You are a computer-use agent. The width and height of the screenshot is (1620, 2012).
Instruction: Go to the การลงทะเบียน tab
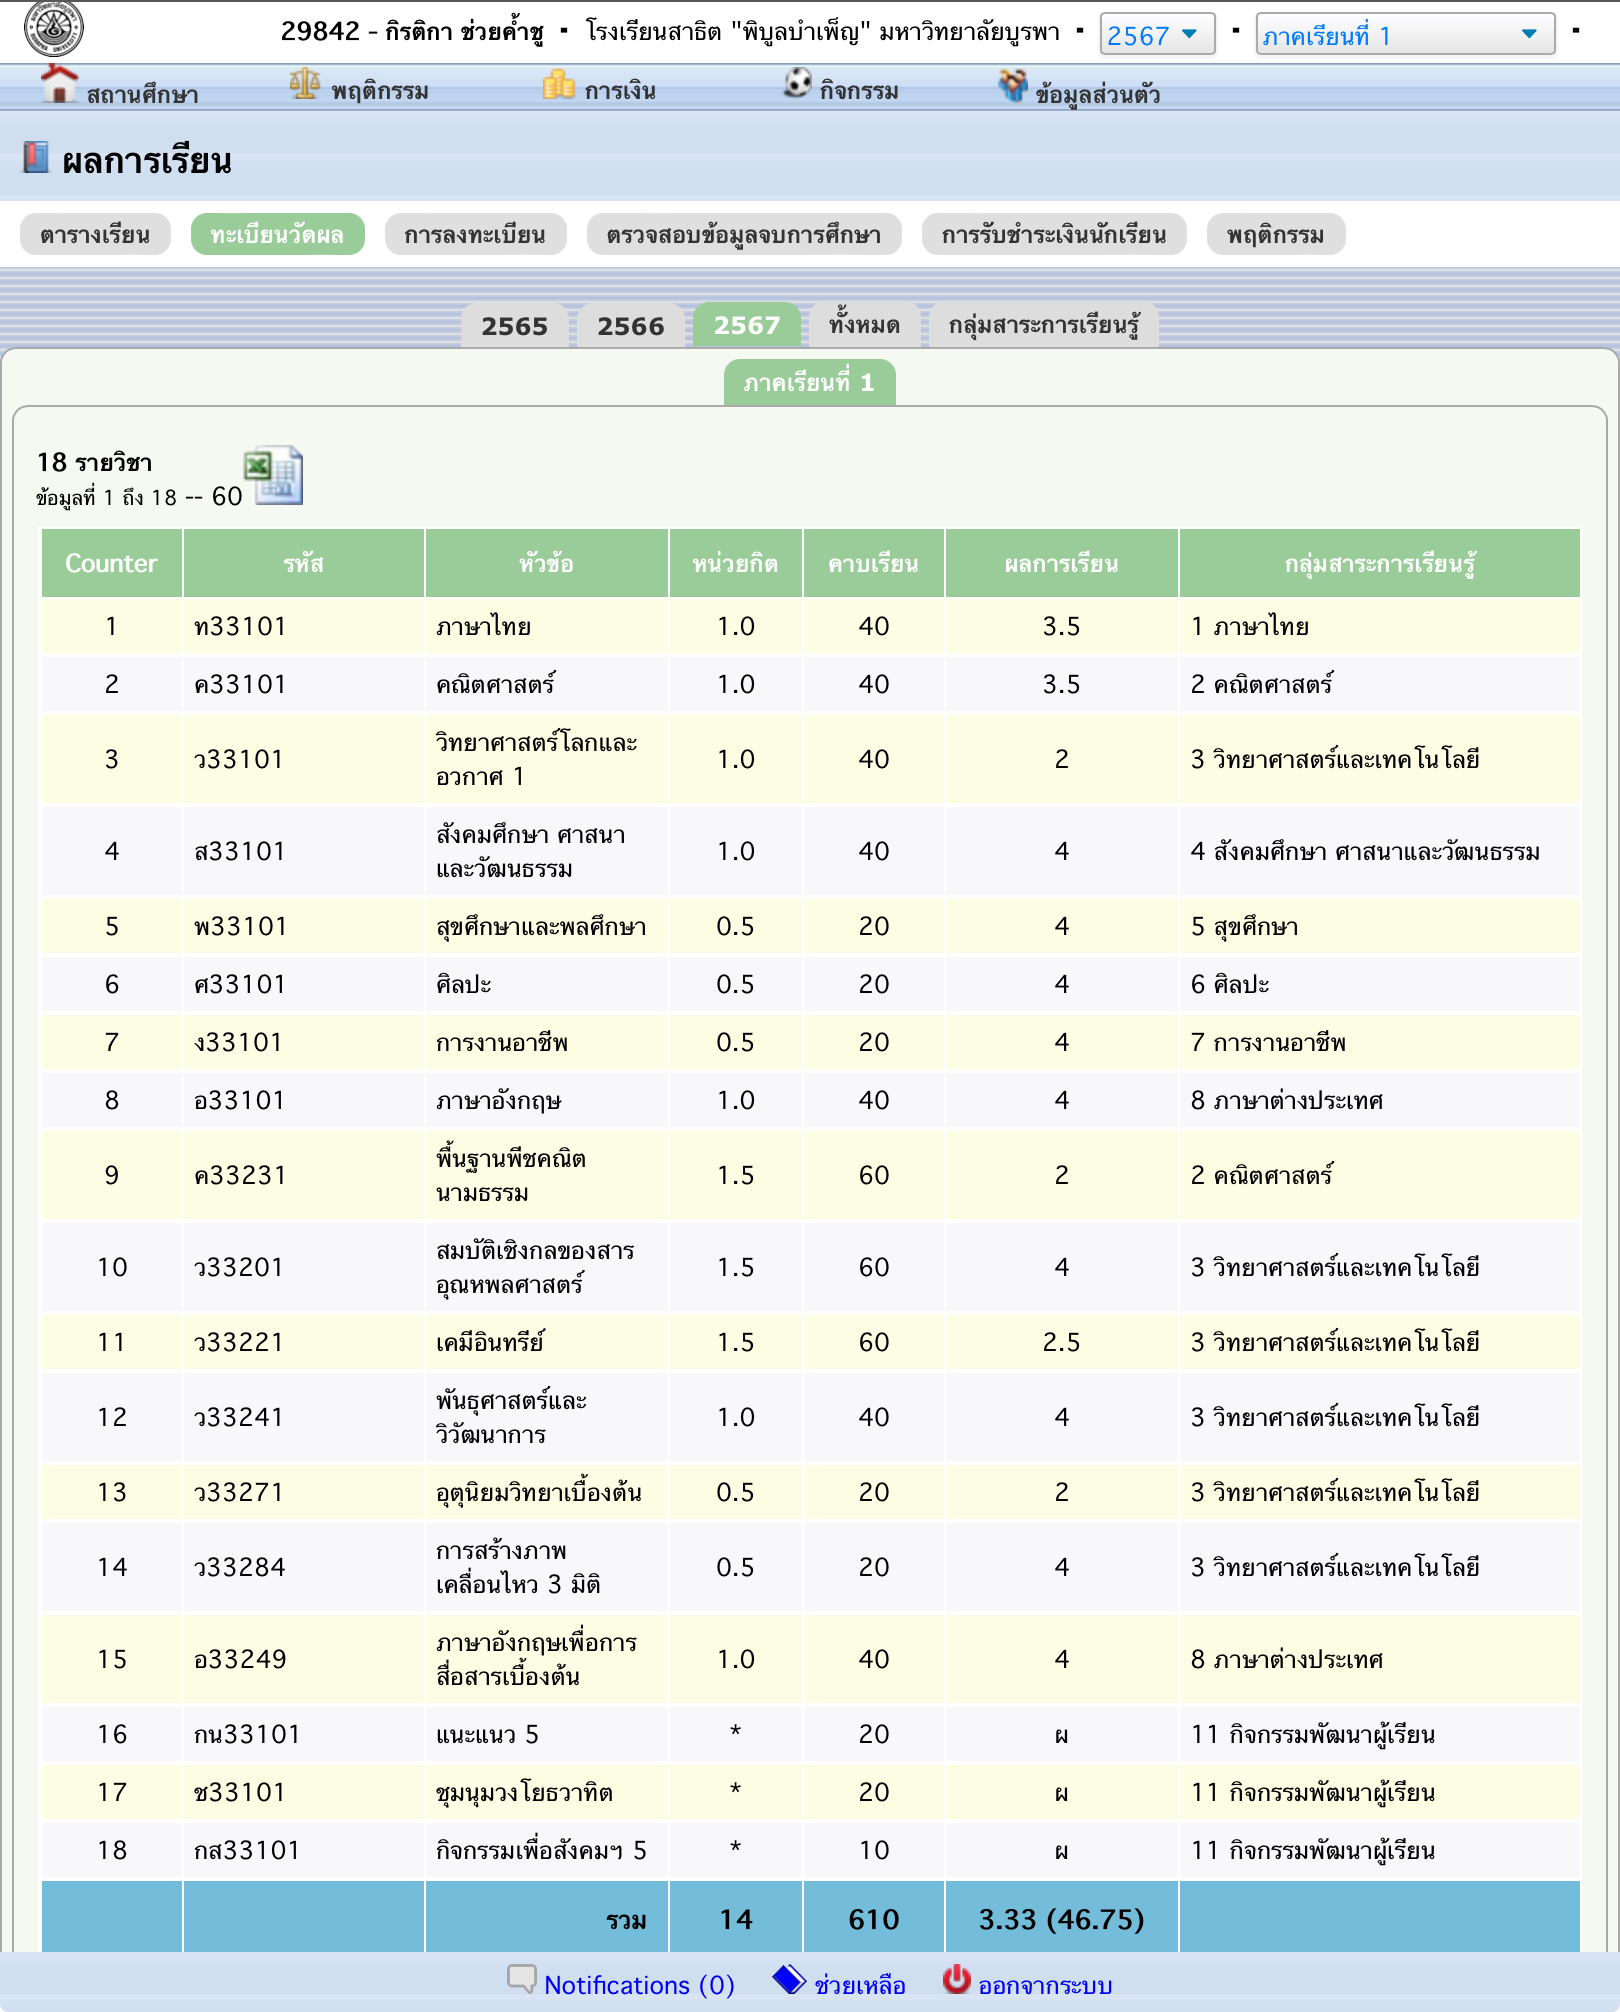pos(475,235)
